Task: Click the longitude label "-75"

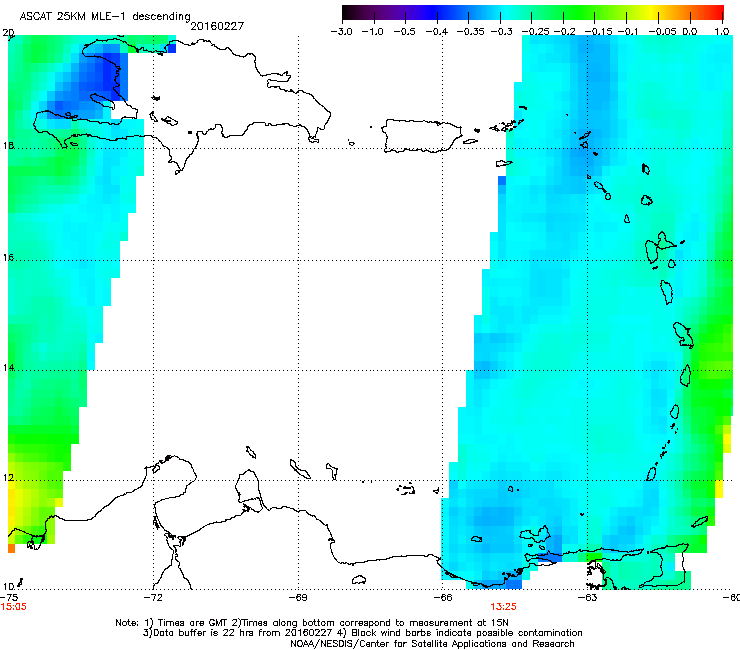Action: click(x=8, y=598)
